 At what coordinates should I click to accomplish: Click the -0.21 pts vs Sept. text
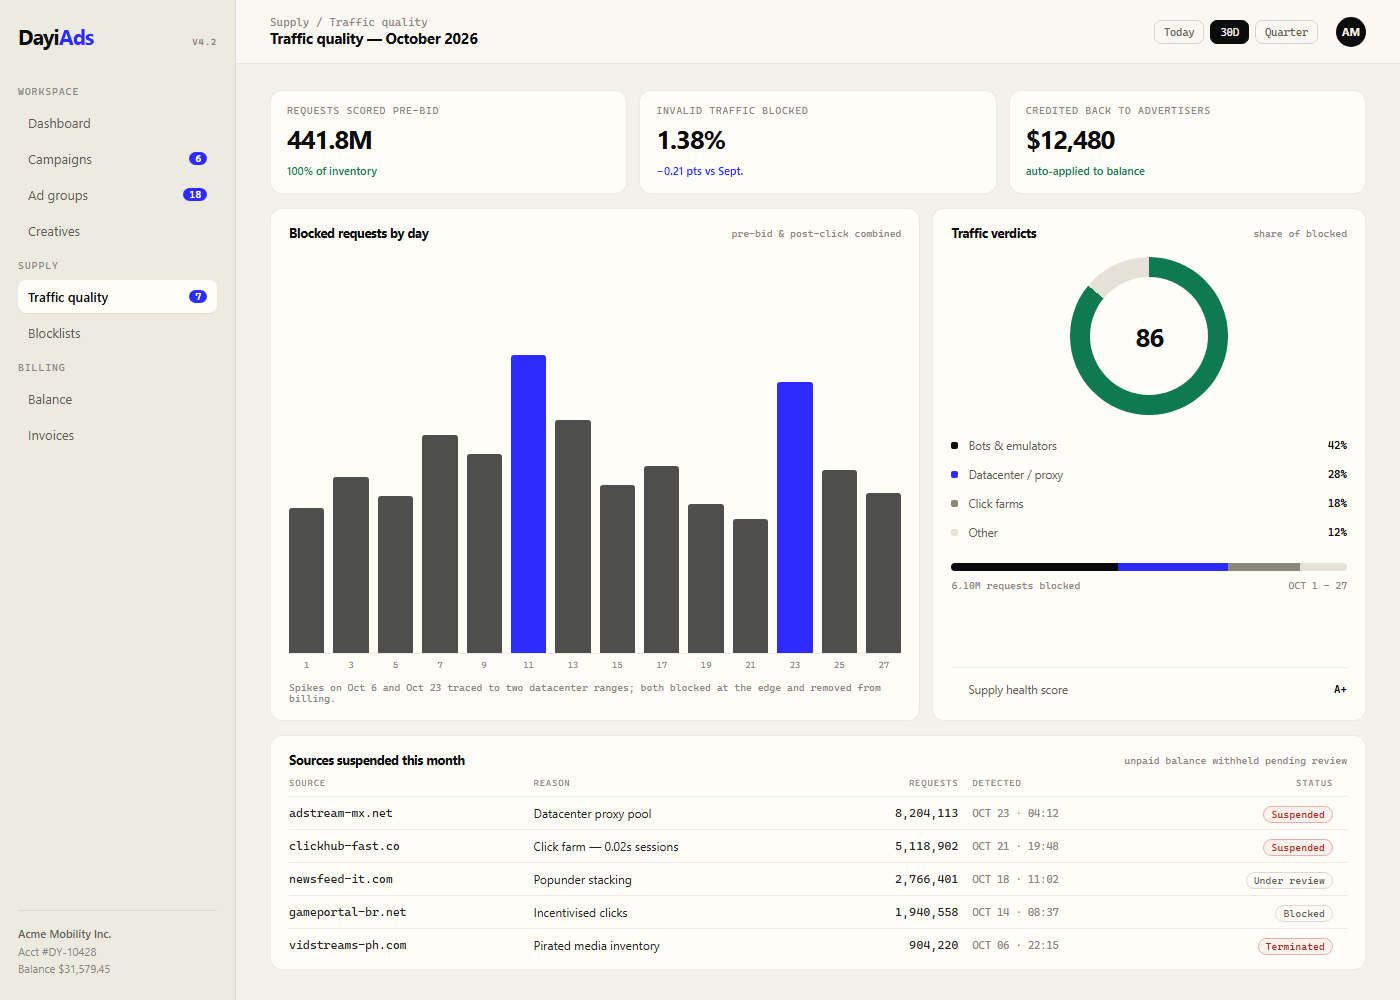700,171
